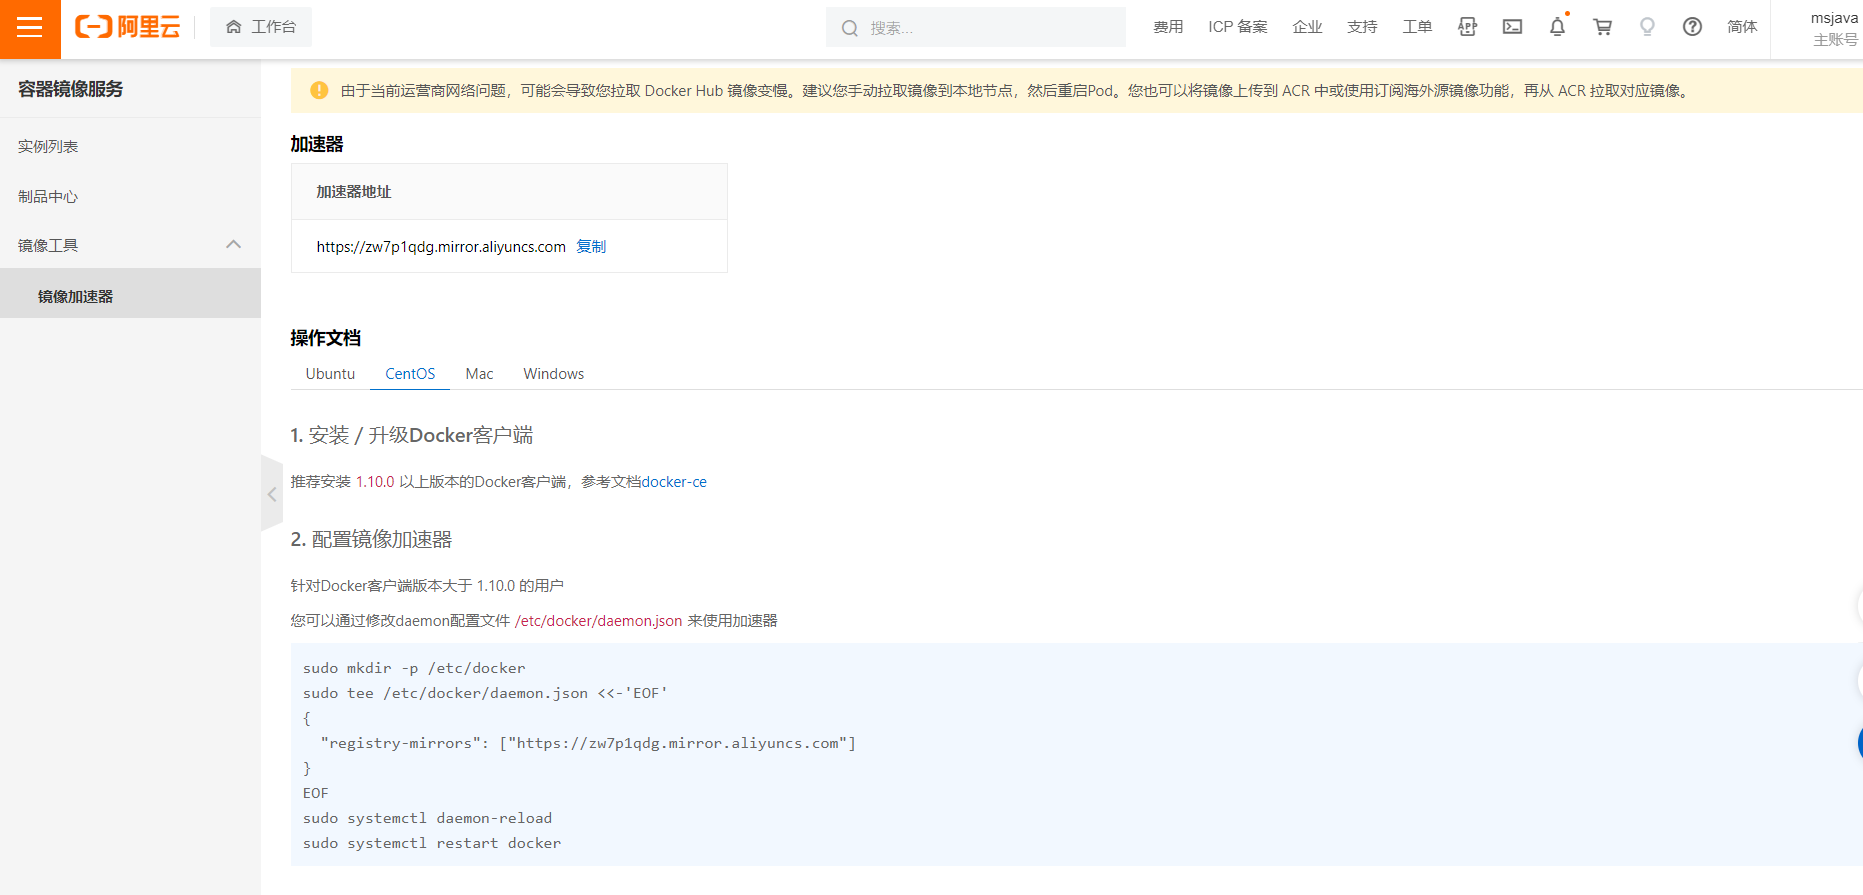Open notifications bell icon
1863x895 pixels.
tap(1557, 27)
